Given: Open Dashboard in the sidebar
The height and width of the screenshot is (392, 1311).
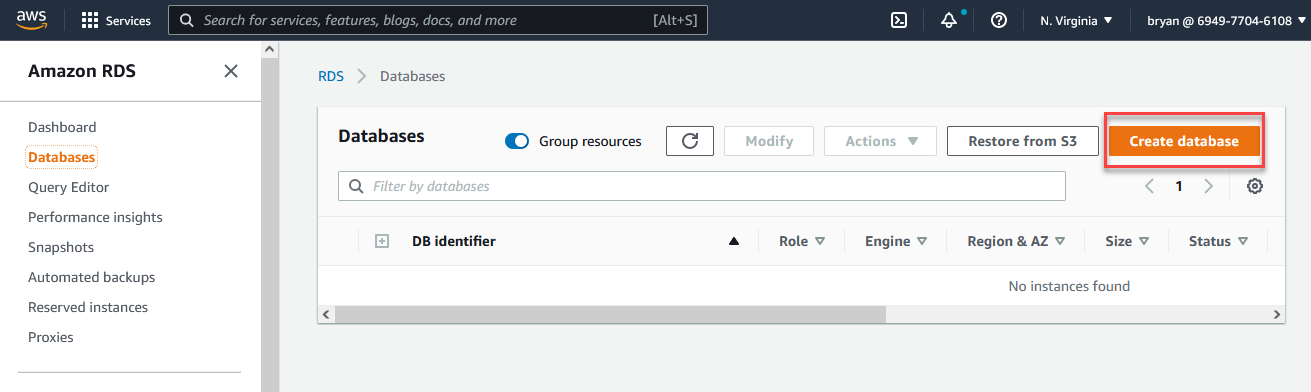Looking at the screenshot, I should pyautogui.click(x=62, y=127).
